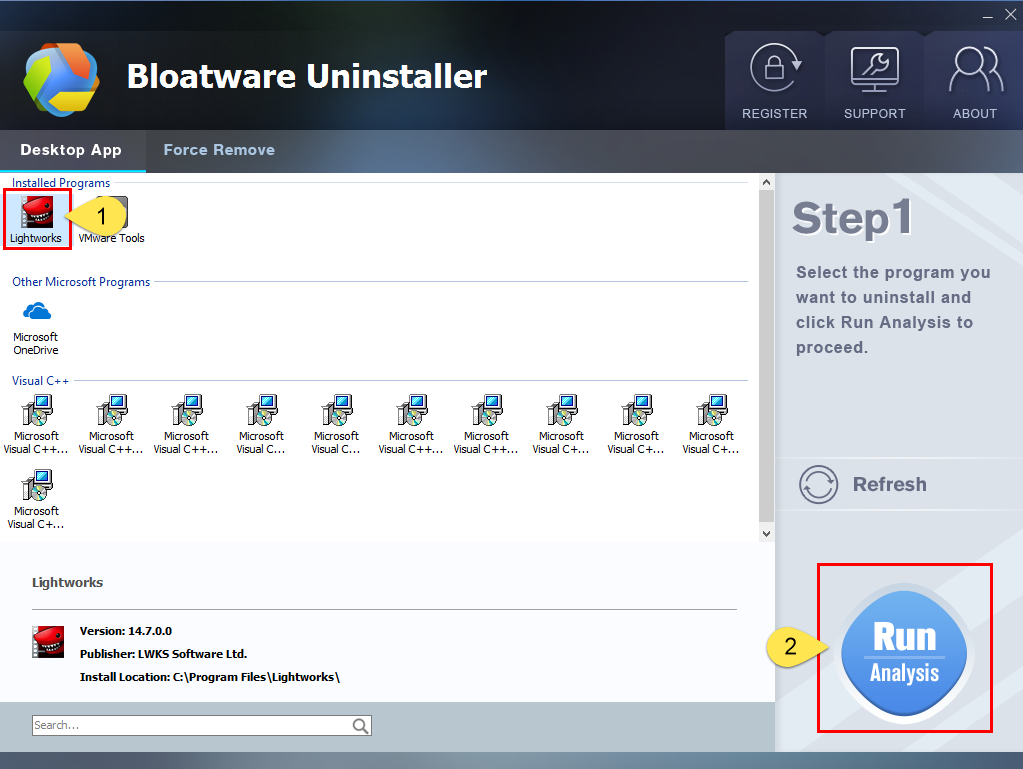Click the Other Microsoft Programs heading
Viewport: 1023px width, 769px height.
81,282
